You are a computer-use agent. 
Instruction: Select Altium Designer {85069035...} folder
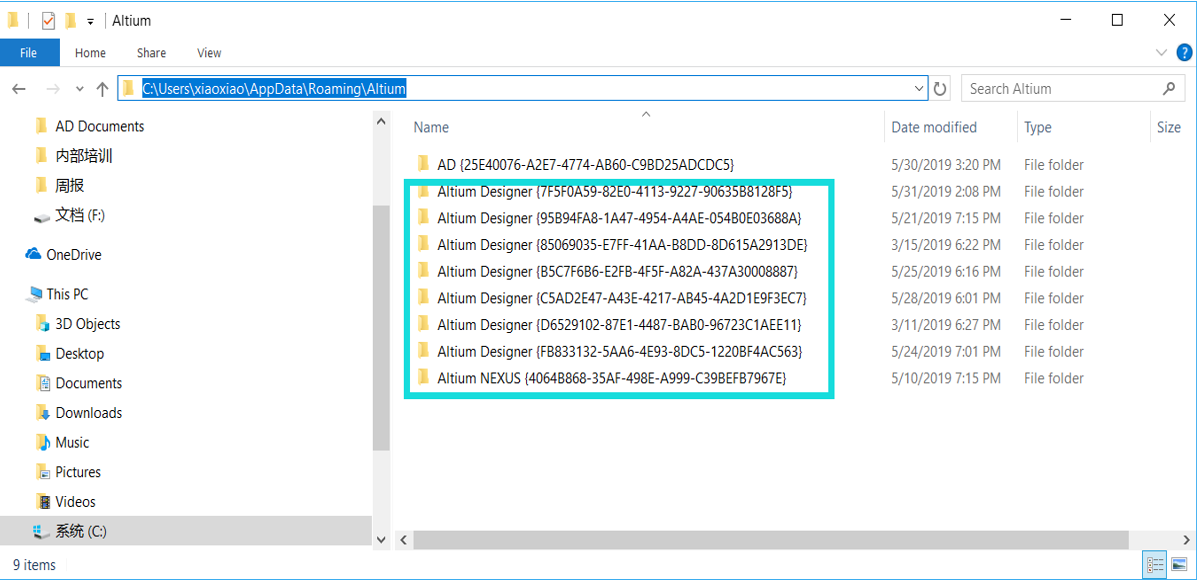[622, 245]
